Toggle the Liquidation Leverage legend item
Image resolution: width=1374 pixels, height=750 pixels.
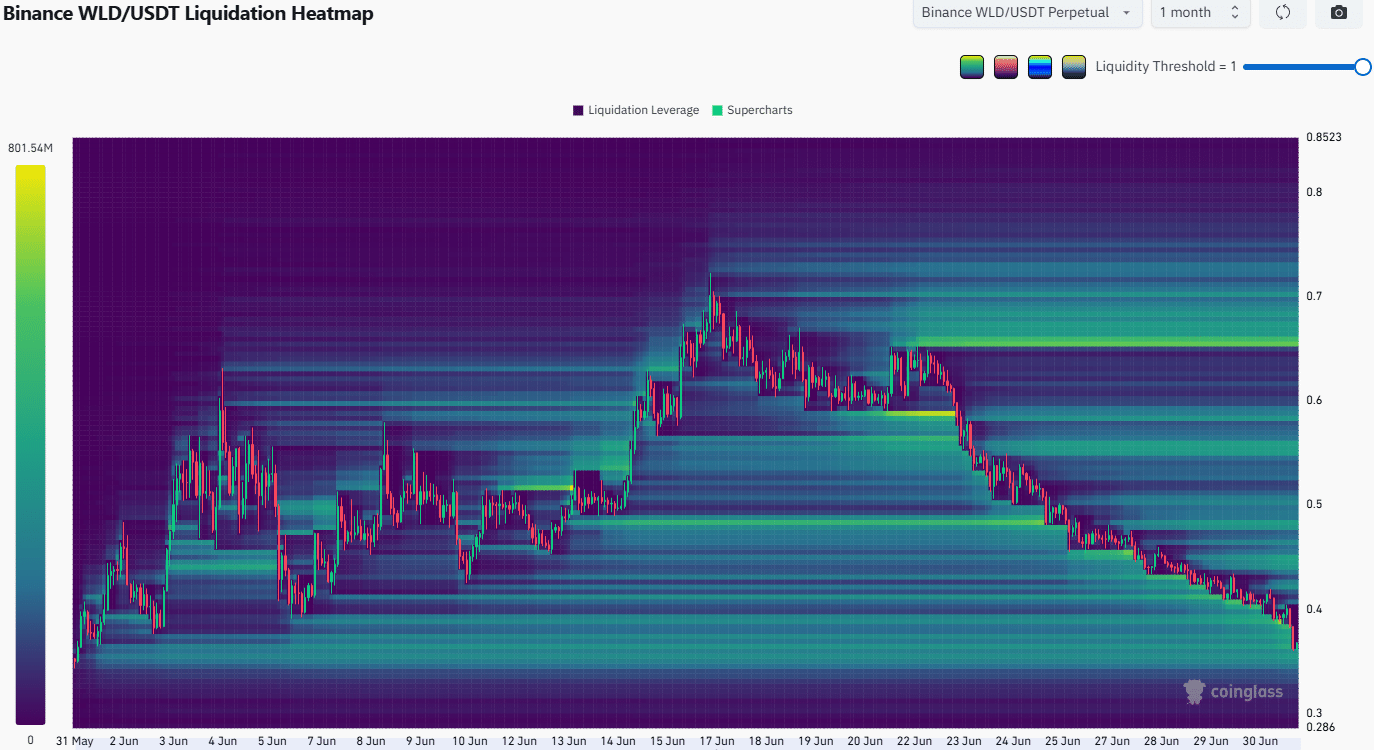636,110
